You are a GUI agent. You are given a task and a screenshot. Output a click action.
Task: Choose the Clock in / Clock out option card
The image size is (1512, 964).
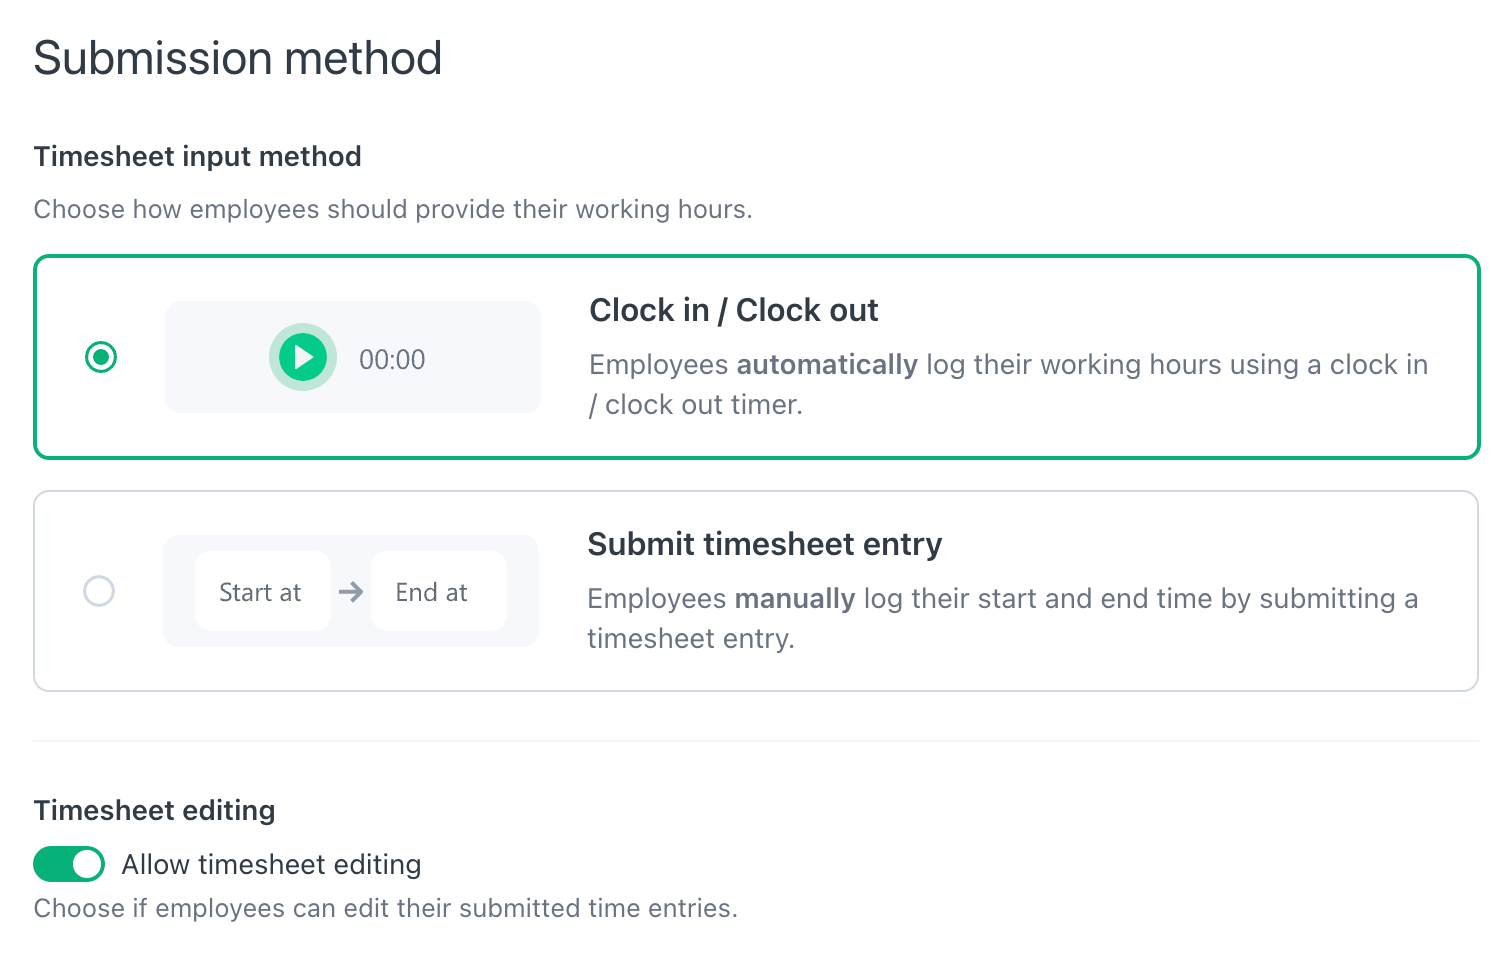pyautogui.click(x=757, y=357)
